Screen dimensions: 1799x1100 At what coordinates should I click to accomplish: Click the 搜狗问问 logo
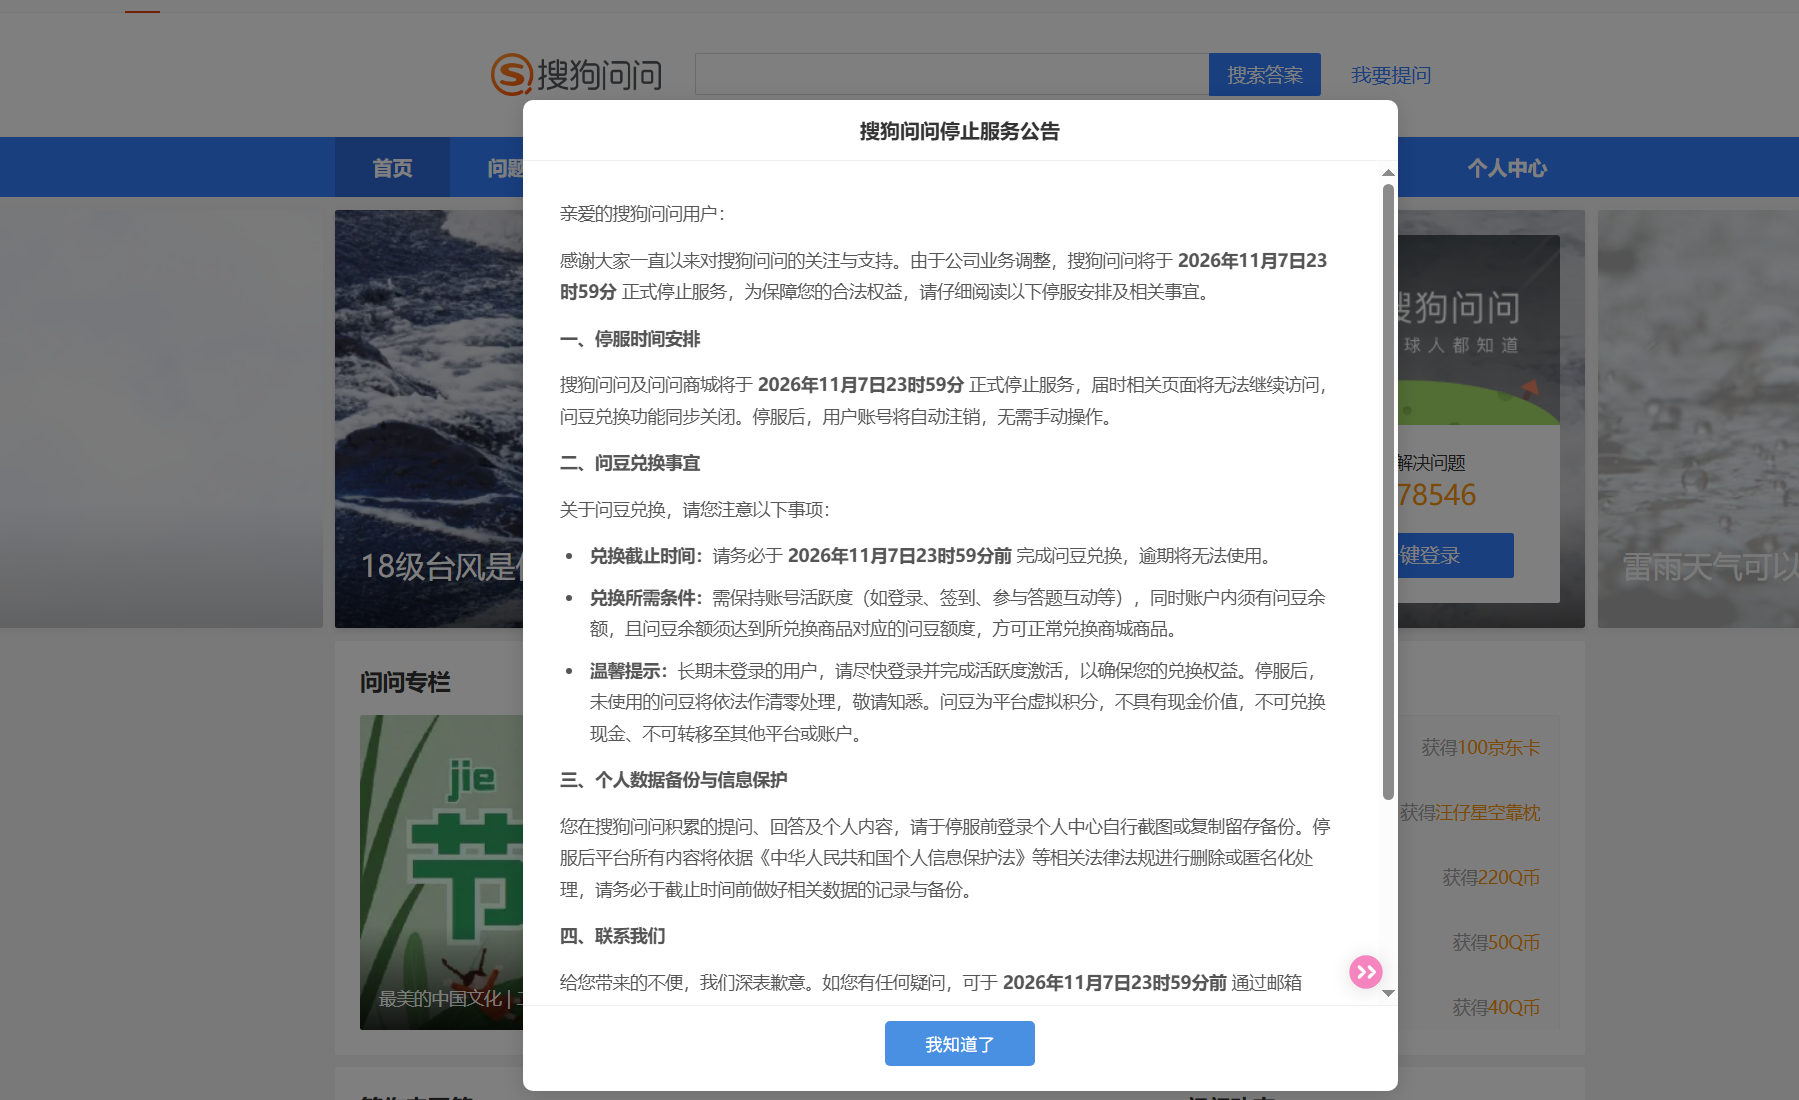point(577,75)
